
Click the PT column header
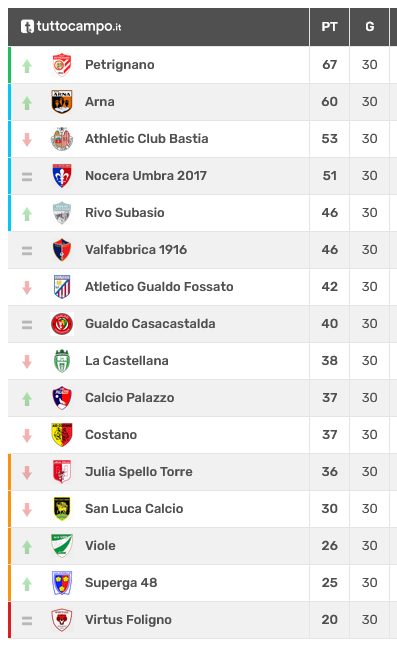point(330,27)
